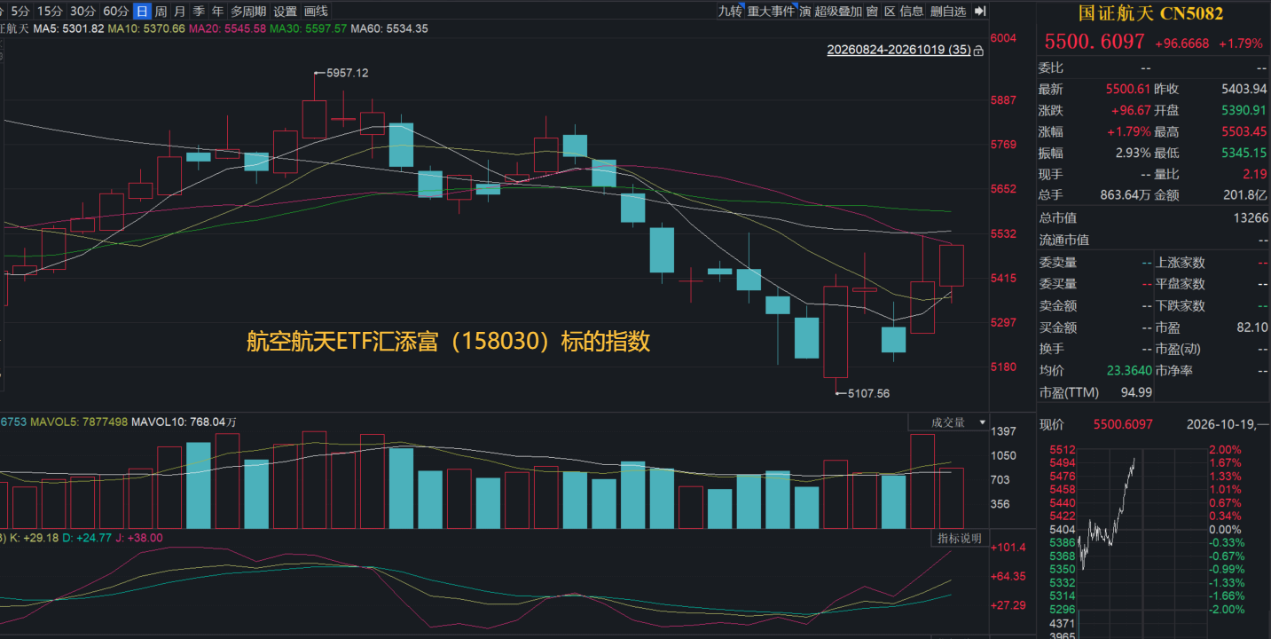Toggle the 信息 info panel
Screen dimensions: 1271x639
tap(911, 11)
